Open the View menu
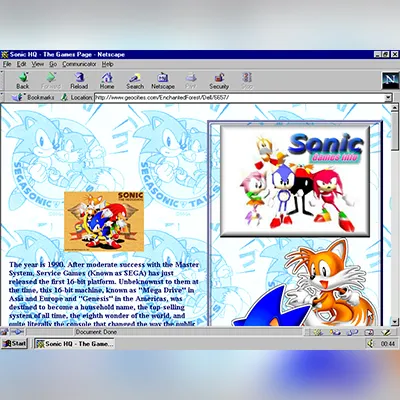The height and width of the screenshot is (400, 400). 38,64
